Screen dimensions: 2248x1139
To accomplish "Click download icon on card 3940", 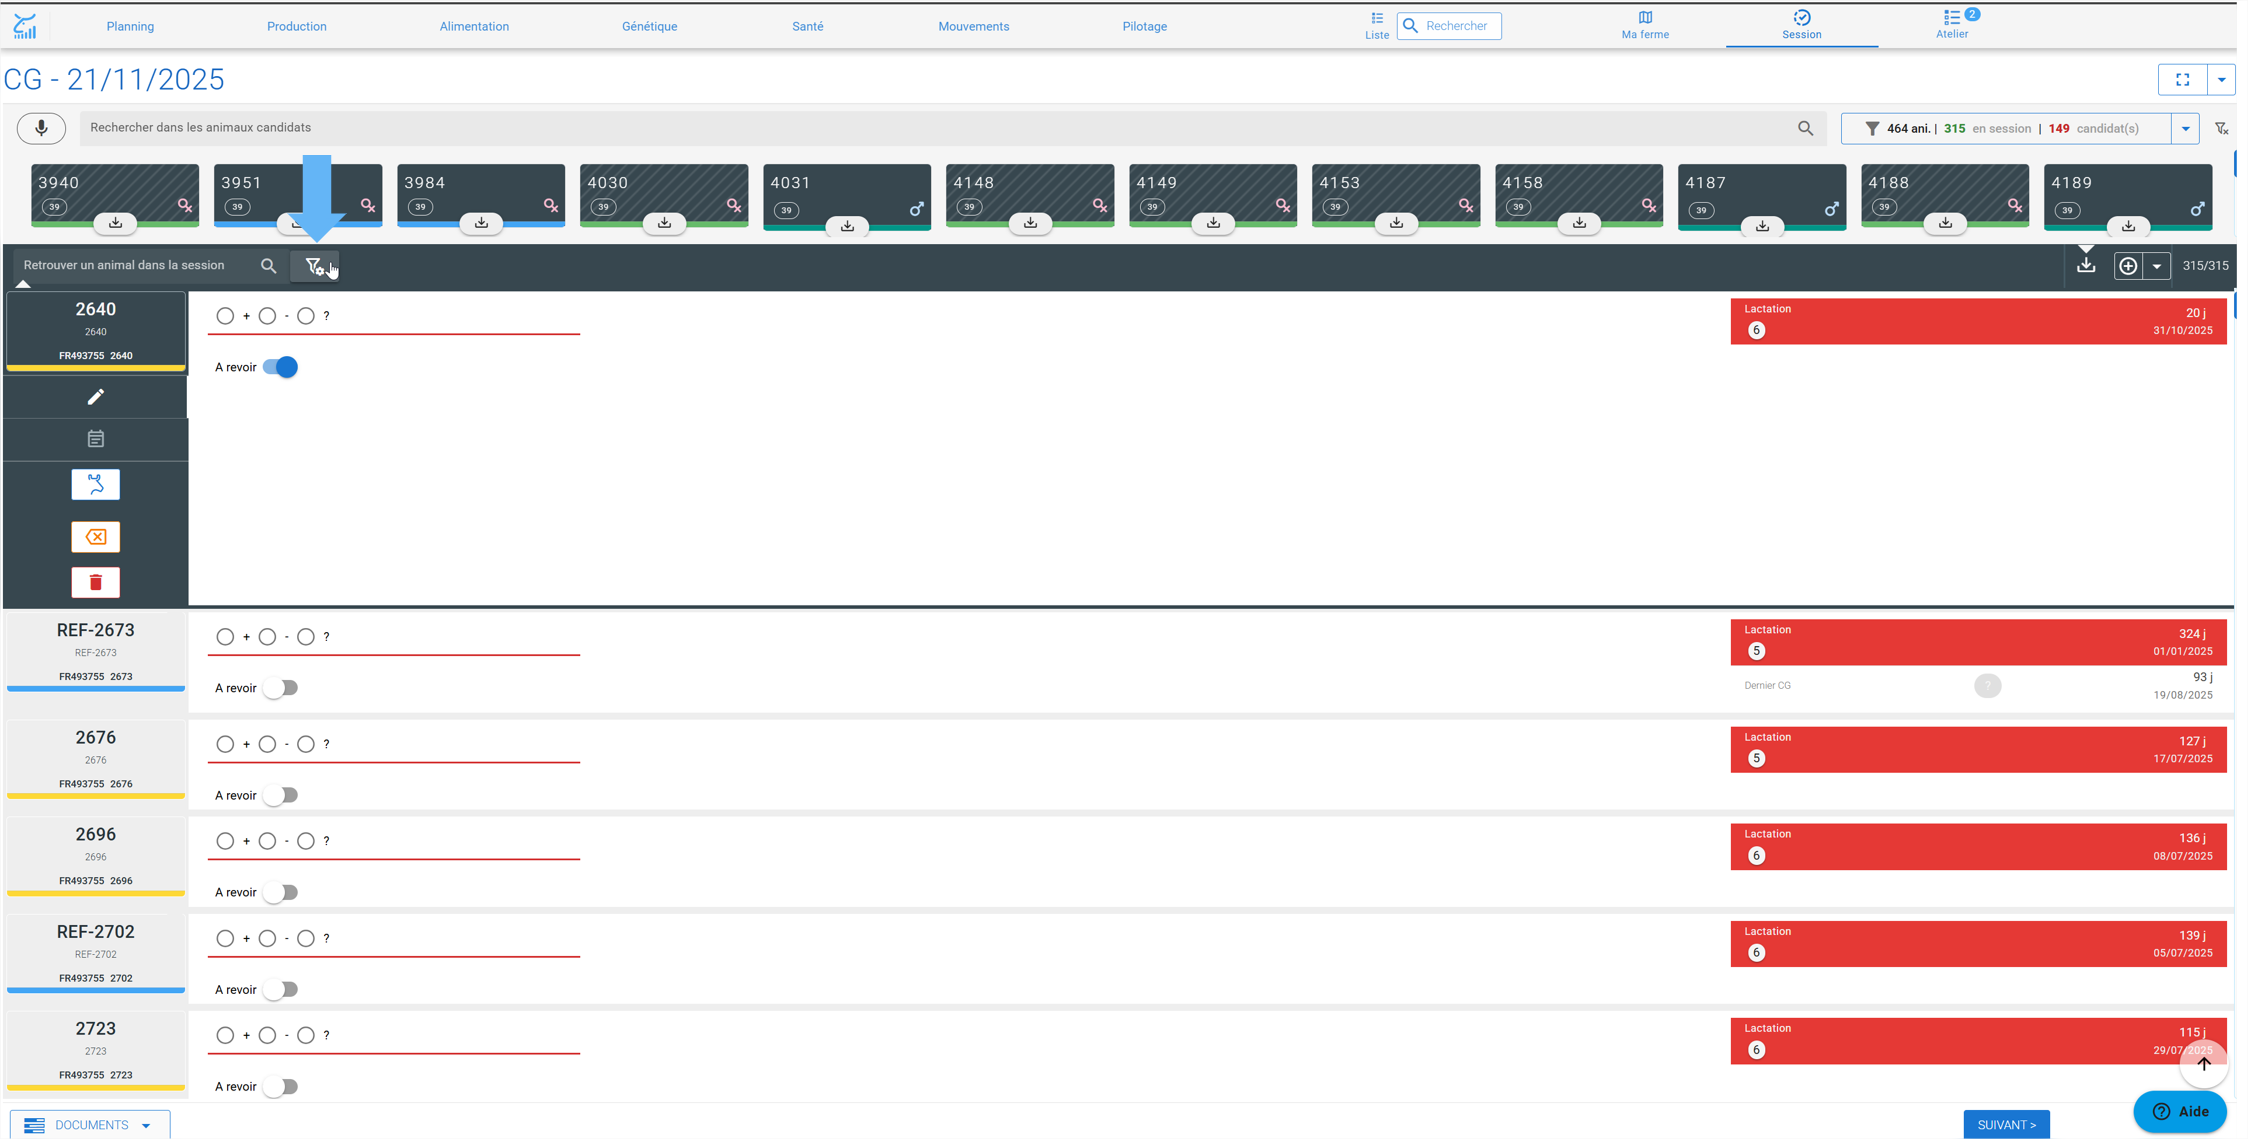I will click(x=115, y=223).
